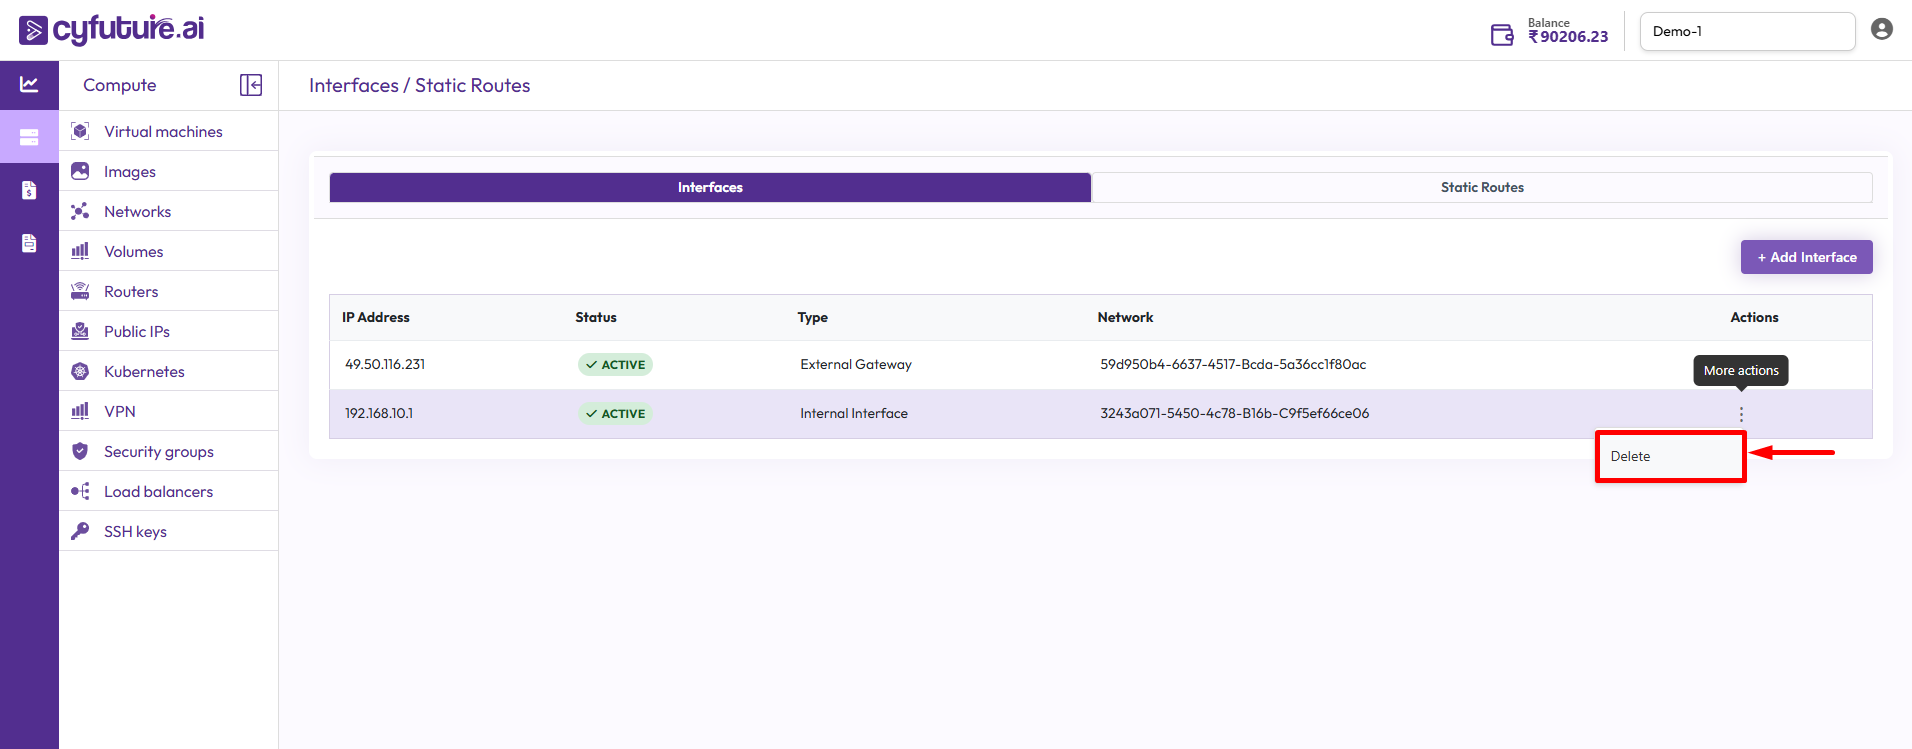Screen dimensions: 1912x749
Task: Click the Add Interface button
Action: point(1806,257)
